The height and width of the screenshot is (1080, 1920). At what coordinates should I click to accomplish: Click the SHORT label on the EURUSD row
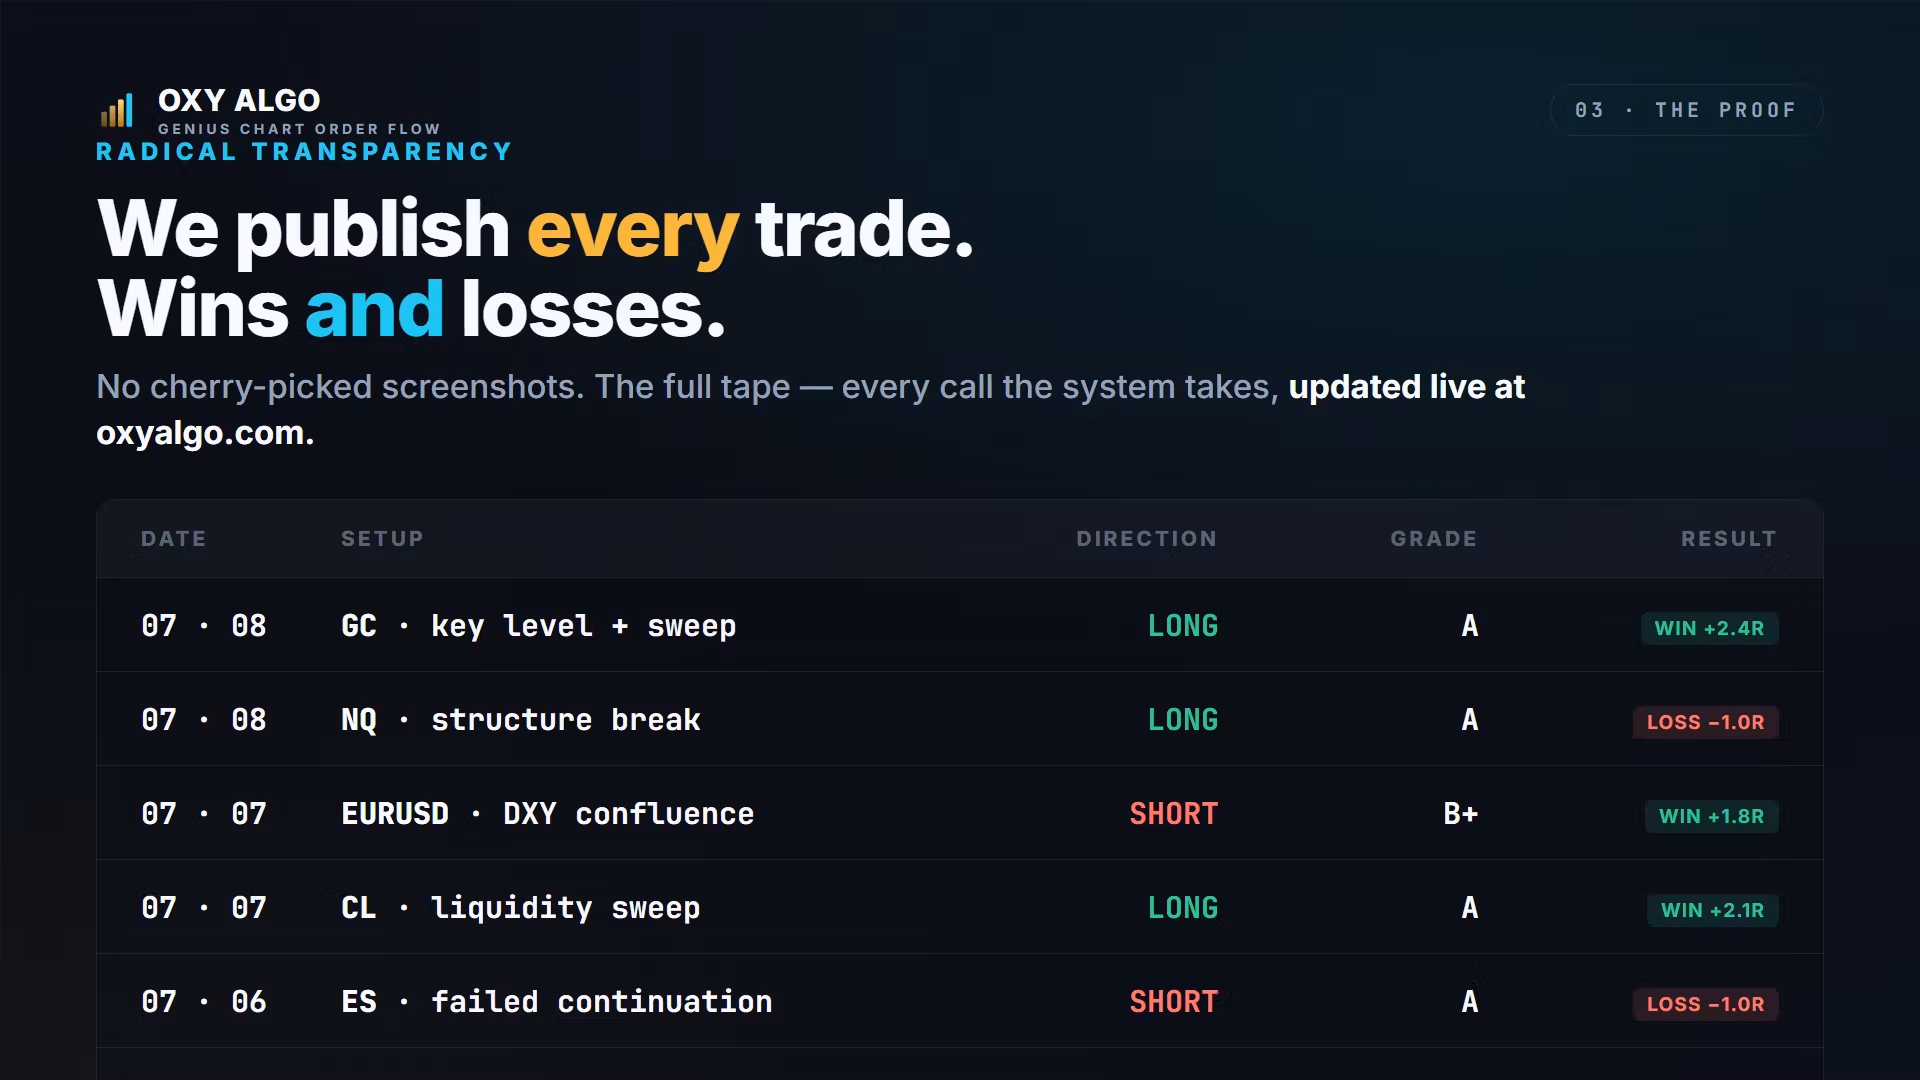tap(1174, 814)
